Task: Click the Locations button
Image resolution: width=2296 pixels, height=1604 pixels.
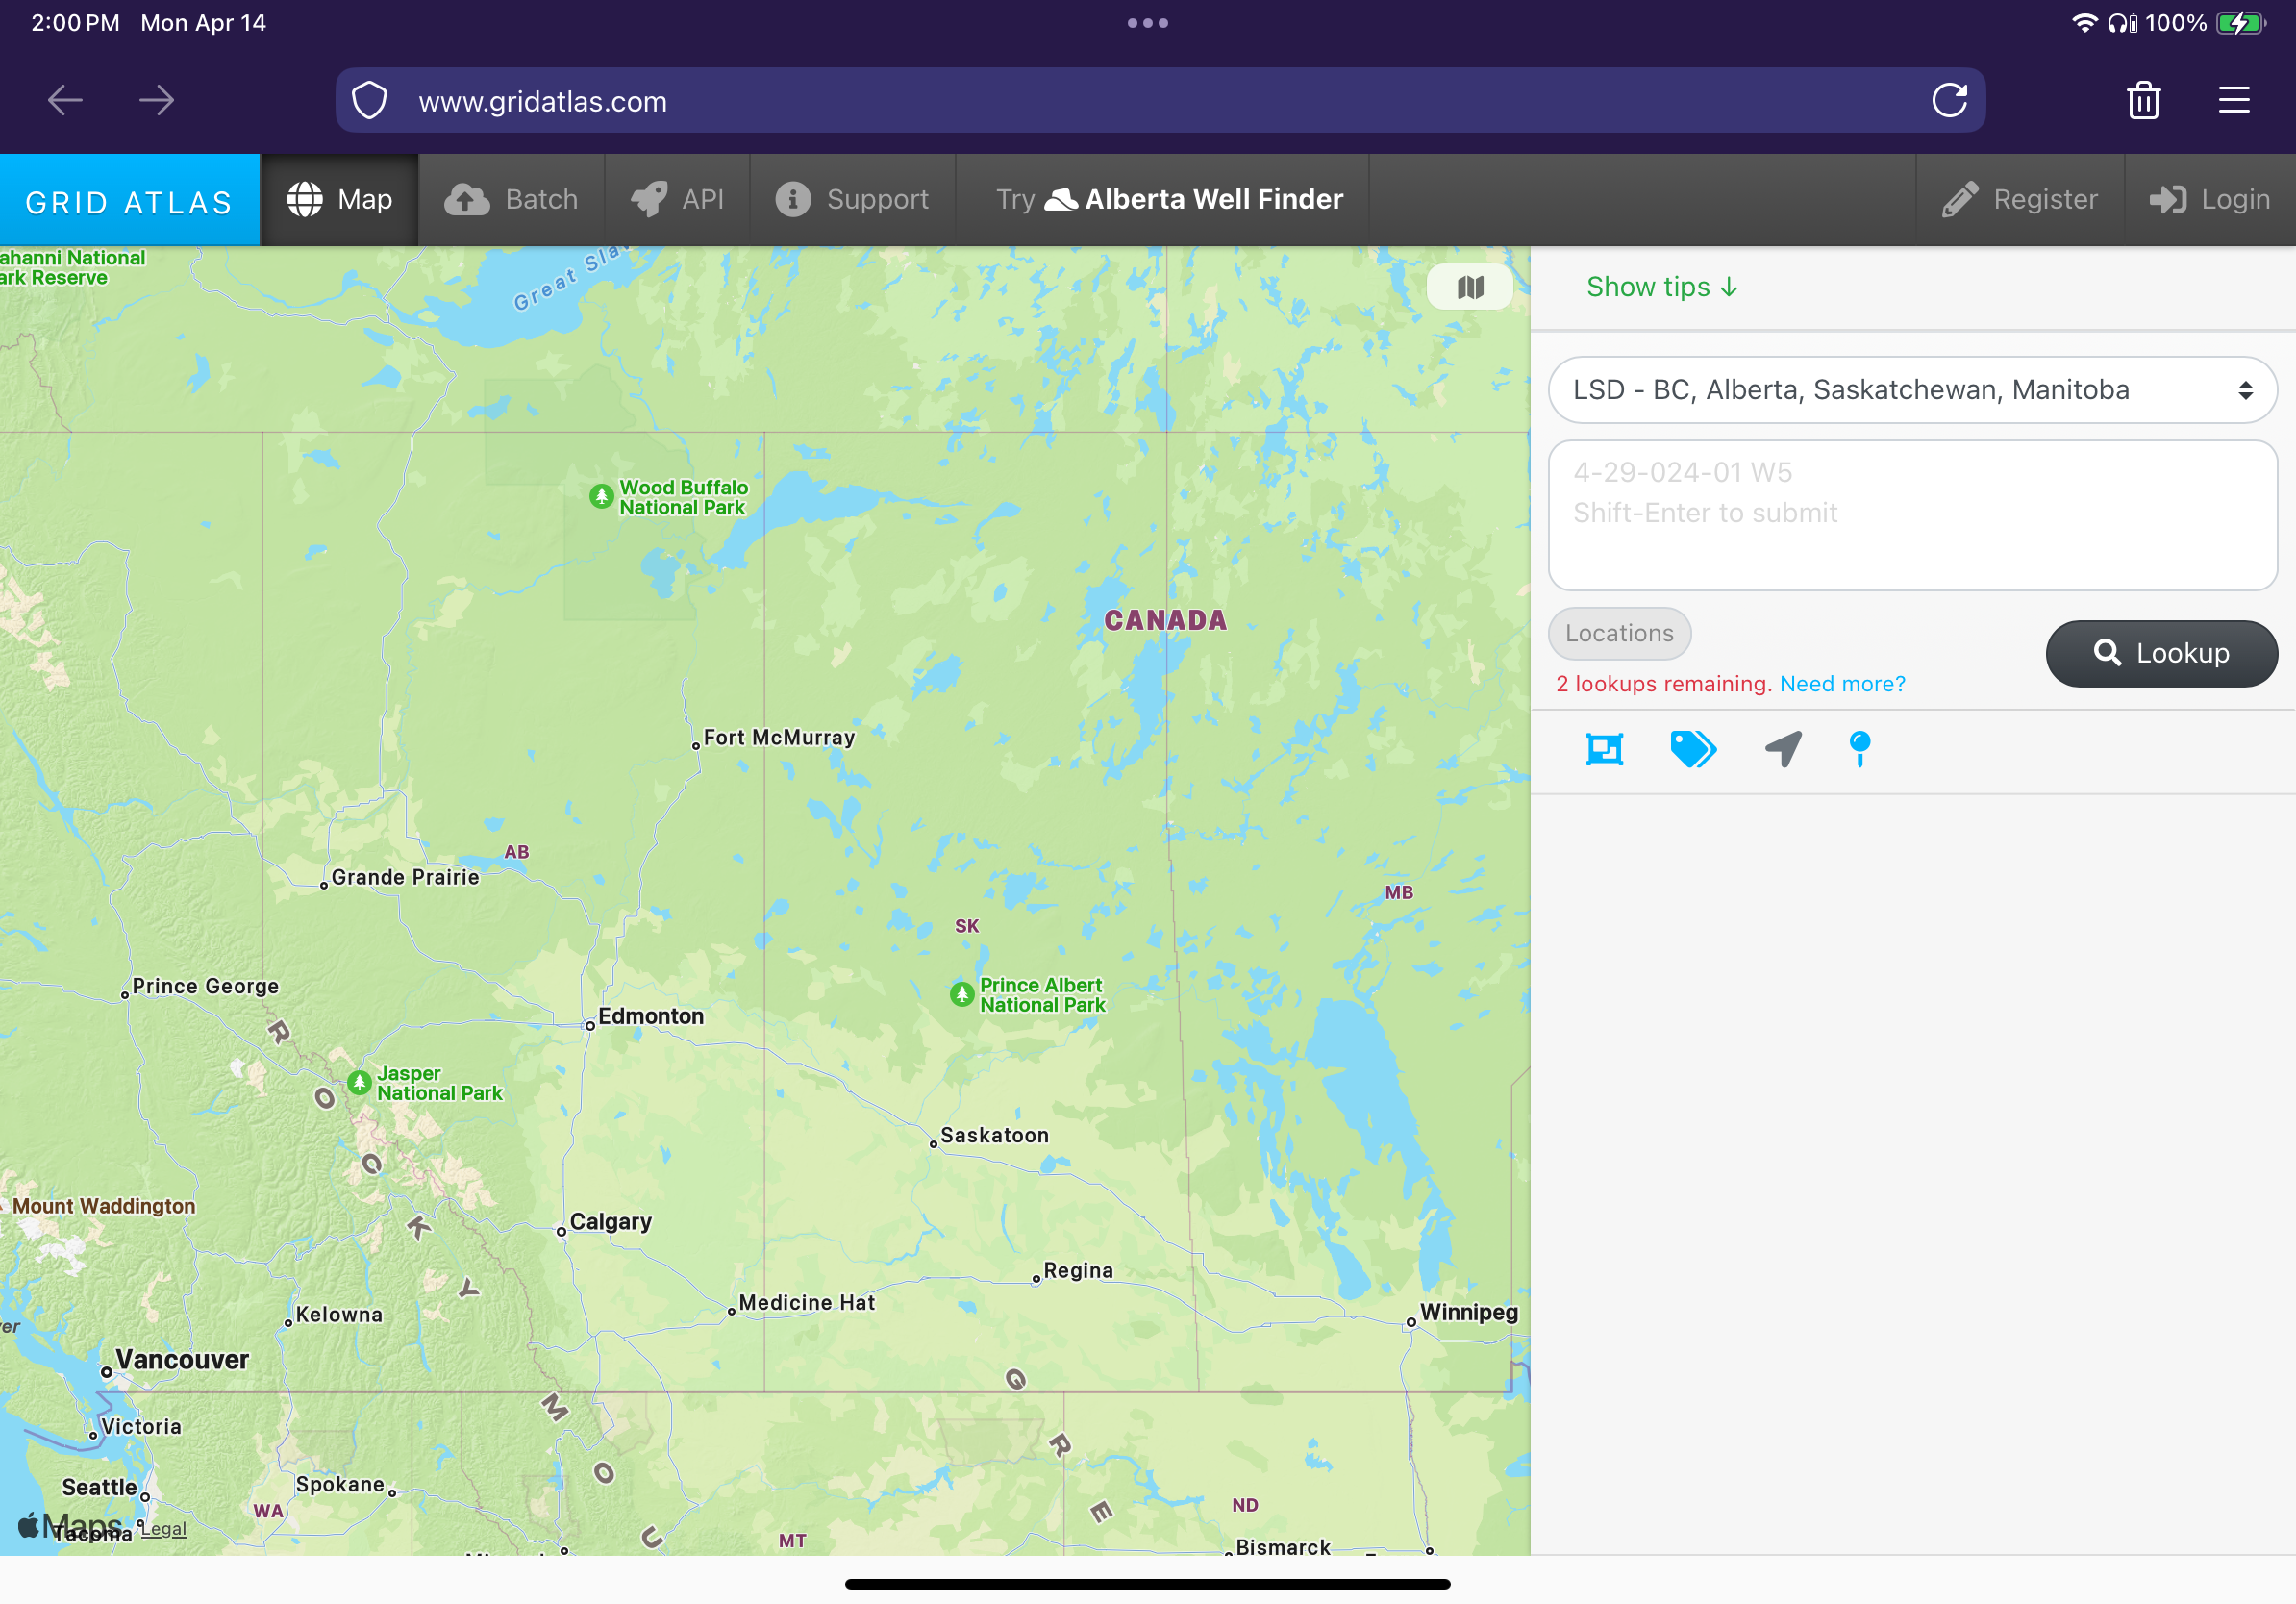Action: coord(1619,634)
